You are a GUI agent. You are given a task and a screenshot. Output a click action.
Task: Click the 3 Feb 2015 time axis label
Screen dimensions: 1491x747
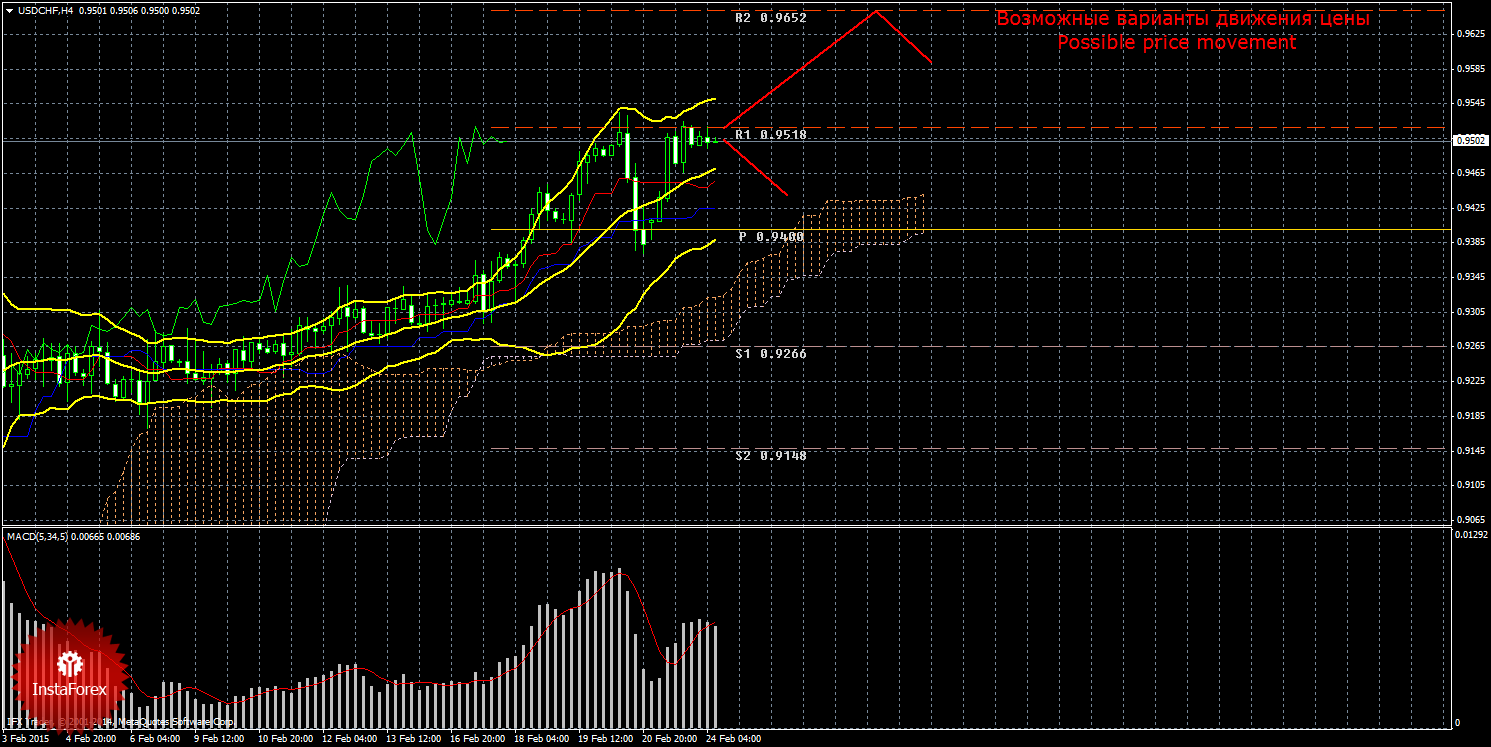(x=26, y=739)
